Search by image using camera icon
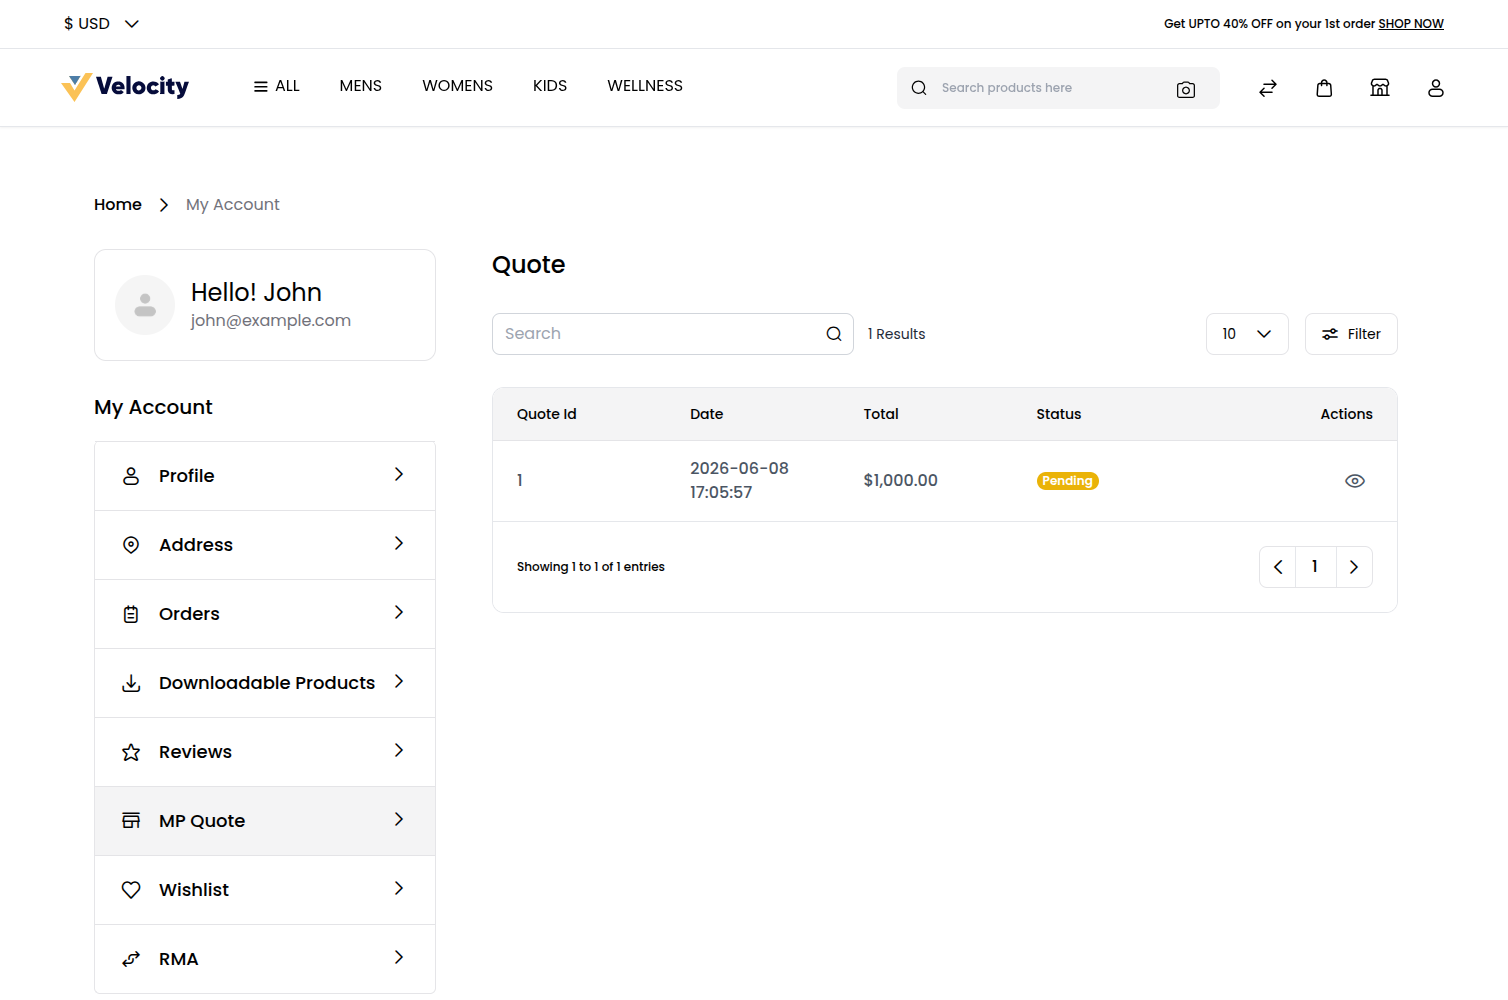 point(1186,89)
